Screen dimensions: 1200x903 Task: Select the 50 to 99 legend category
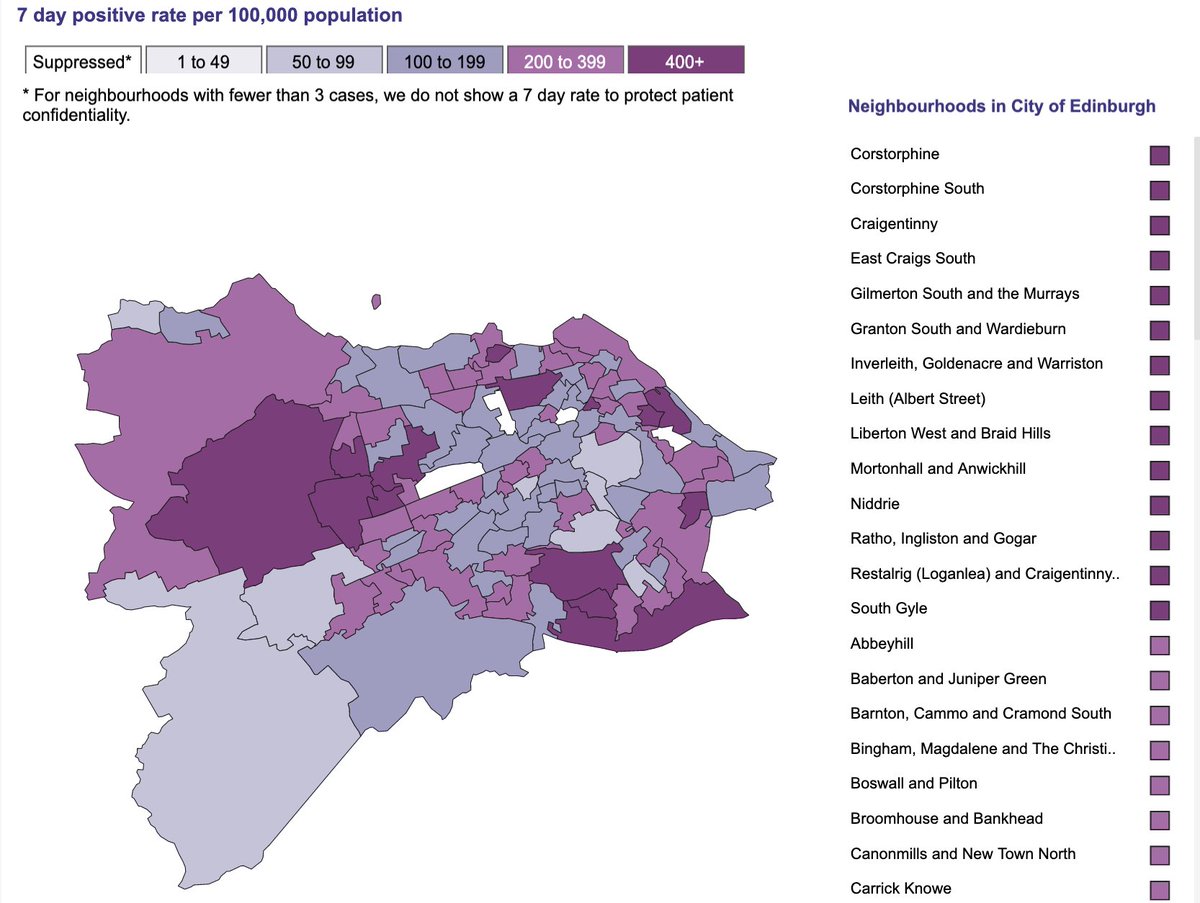(323, 60)
